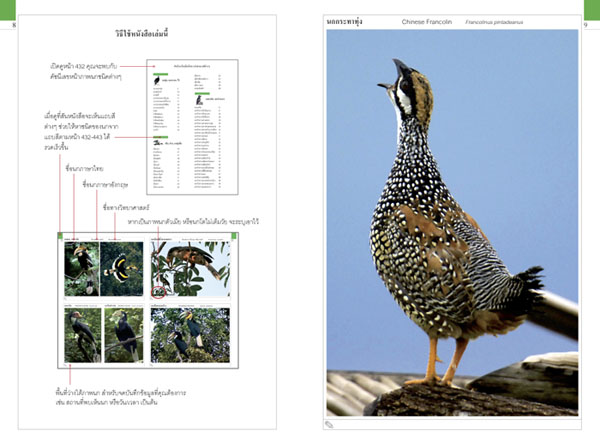Click the green corner tab beside page number 8
600x443 pixels.
(8, 10)
